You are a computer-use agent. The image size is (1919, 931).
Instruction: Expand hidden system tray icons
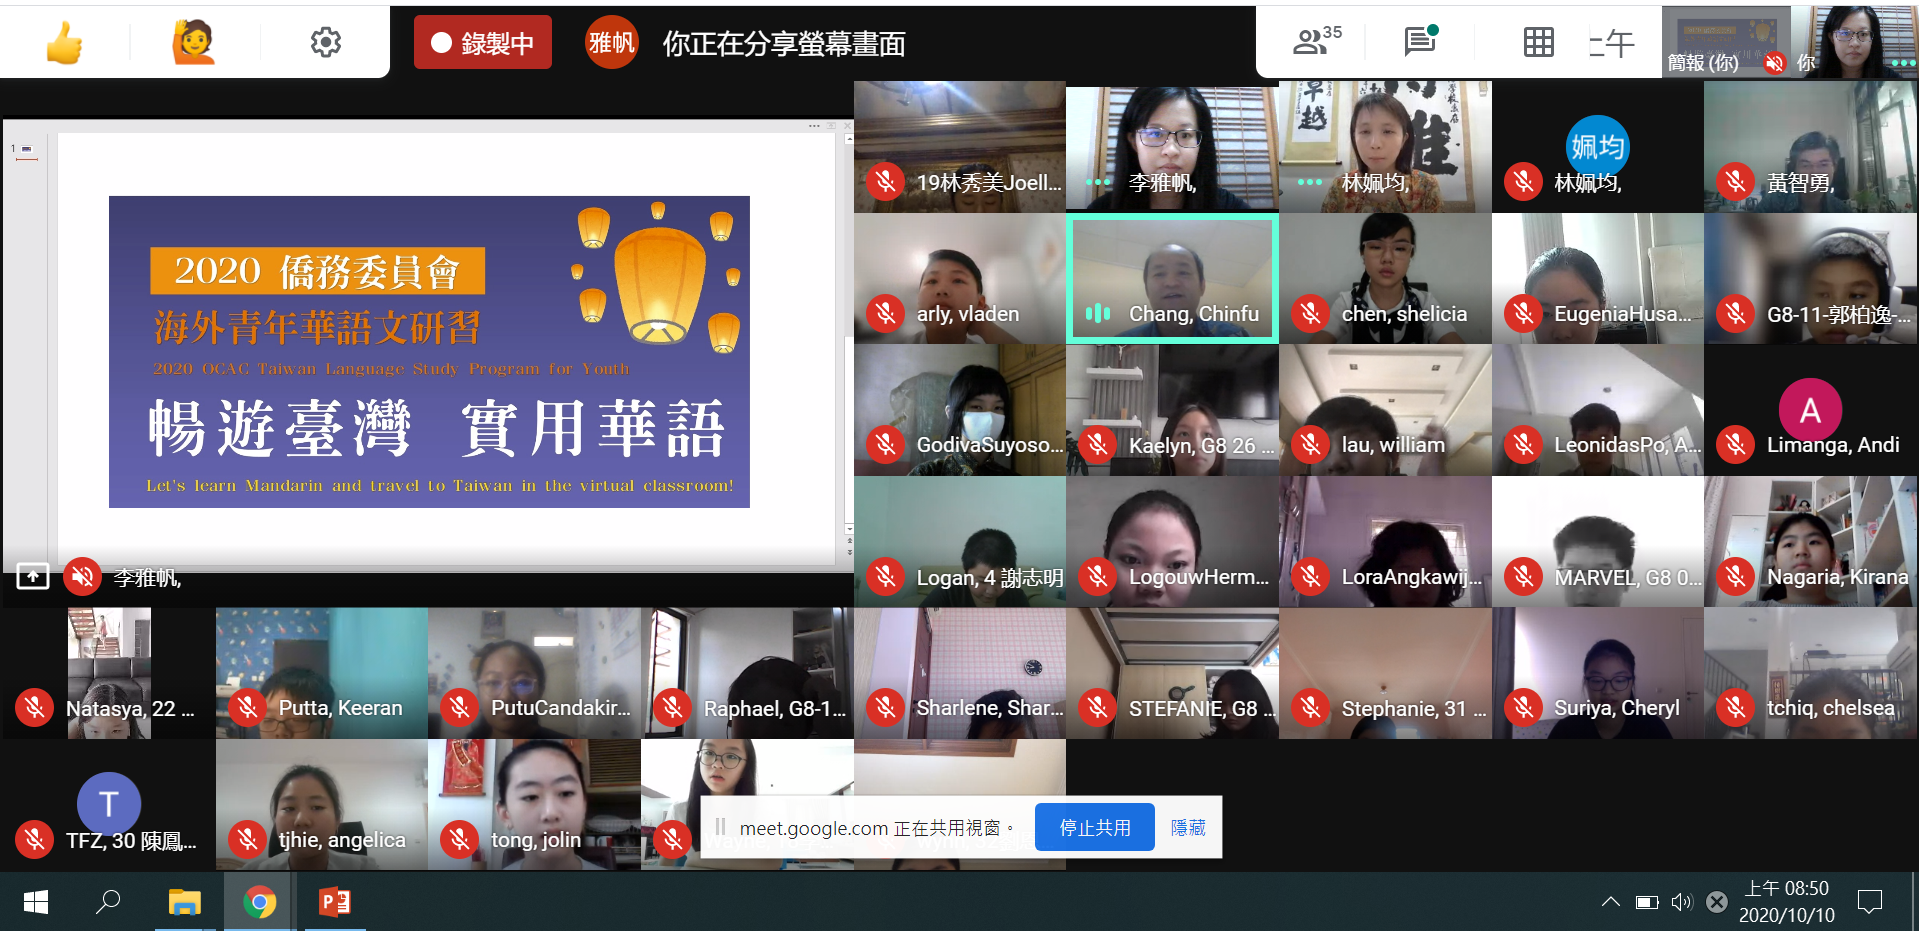tap(1610, 901)
